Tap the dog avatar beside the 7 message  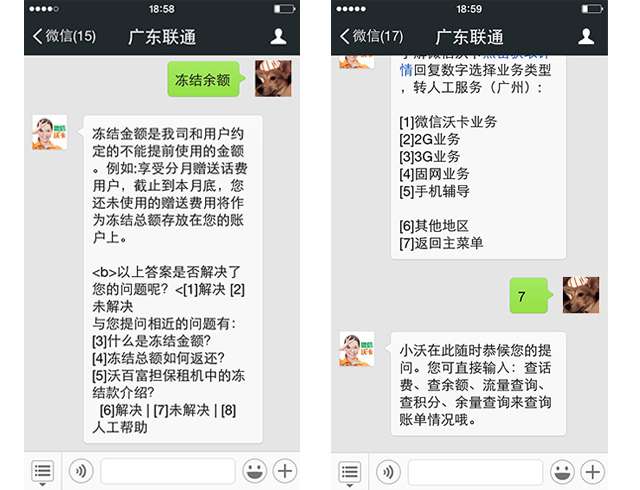click(x=581, y=295)
